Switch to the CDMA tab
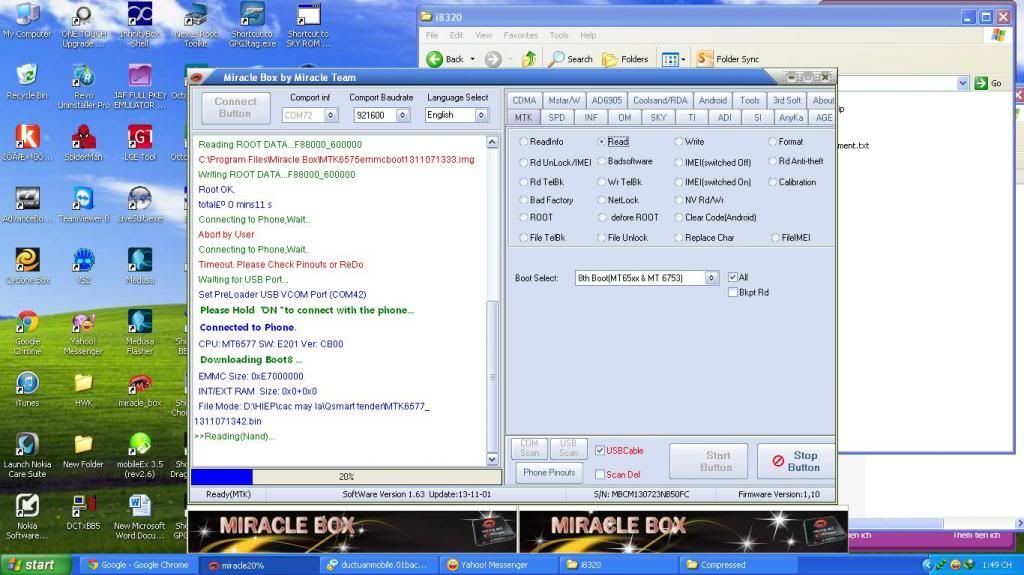 [x=524, y=100]
